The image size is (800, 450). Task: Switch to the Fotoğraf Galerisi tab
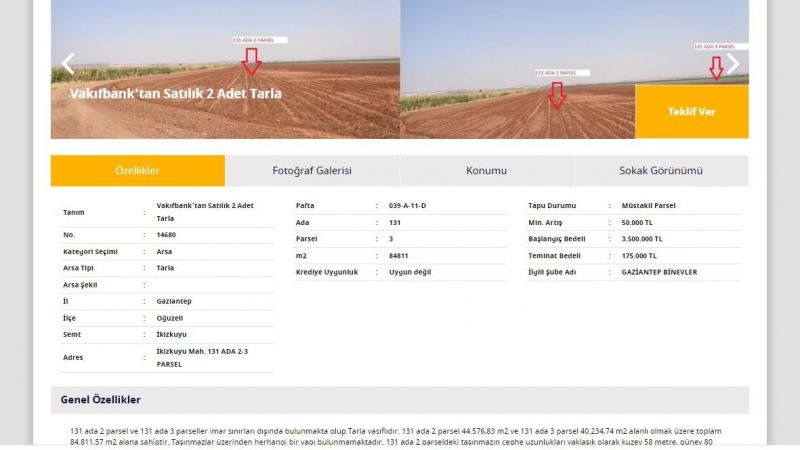pyautogui.click(x=312, y=171)
